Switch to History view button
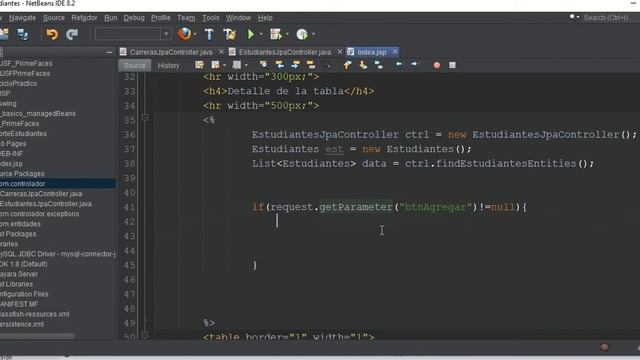Image resolution: width=640 pixels, height=360 pixels. click(x=168, y=65)
